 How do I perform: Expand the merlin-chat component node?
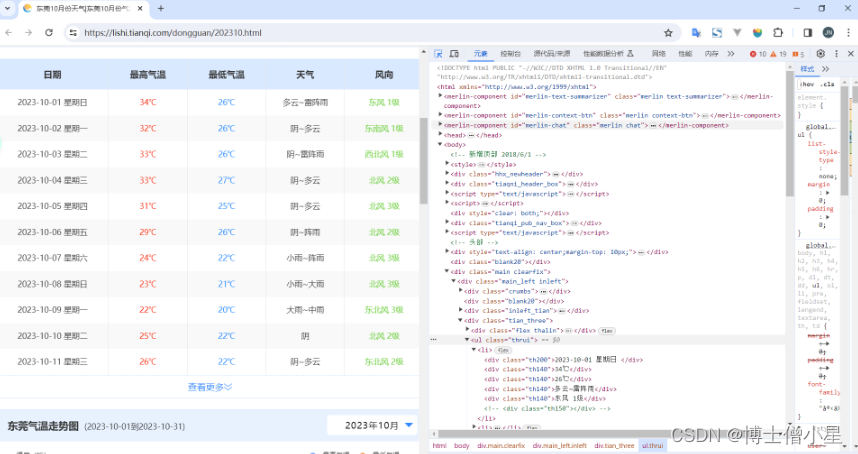pos(440,125)
